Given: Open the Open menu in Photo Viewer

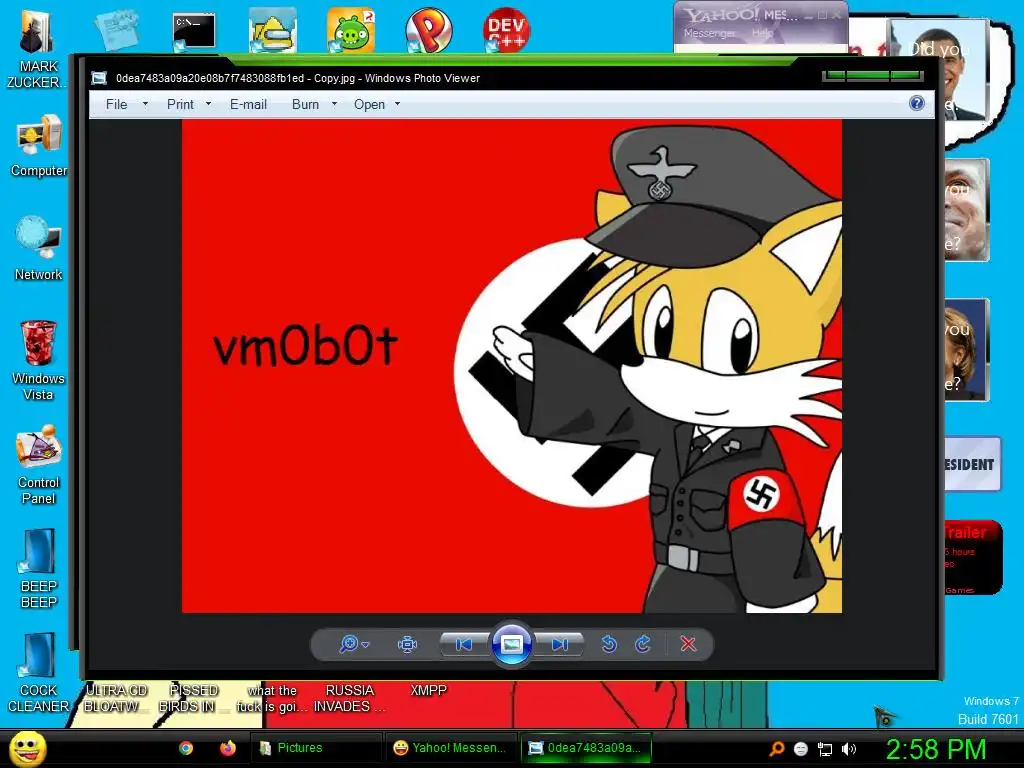Looking at the screenshot, I should pos(369,104).
